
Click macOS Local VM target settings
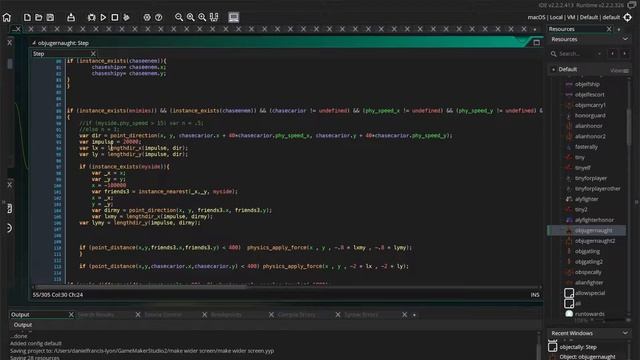(x=574, y=17)
